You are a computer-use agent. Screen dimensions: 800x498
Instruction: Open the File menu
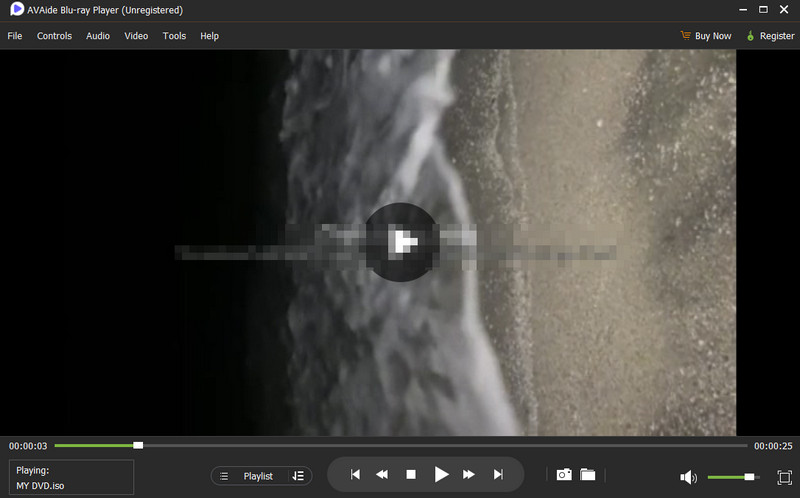tap(15, 36)
